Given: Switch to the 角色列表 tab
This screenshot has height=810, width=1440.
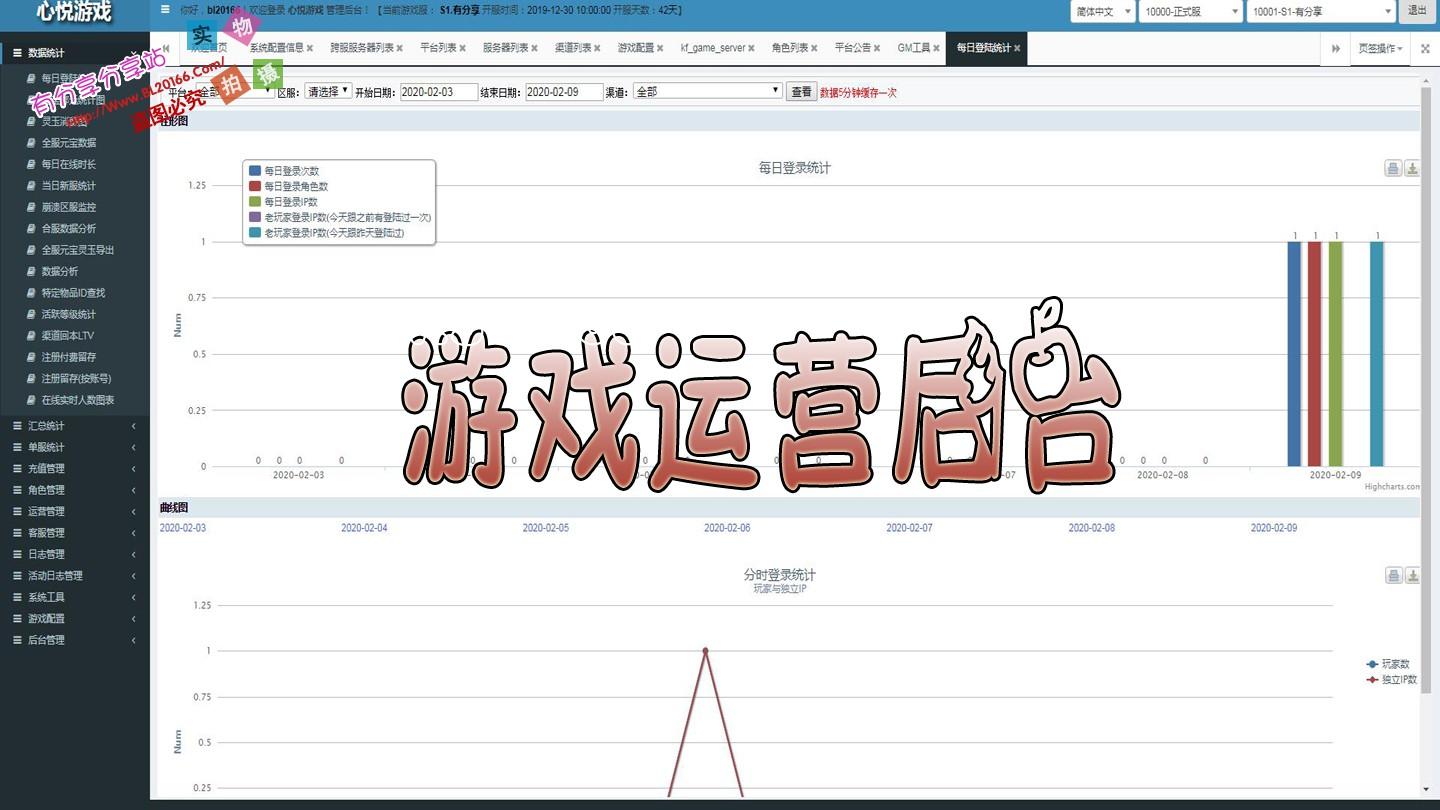Looking at the screenshot, I should 790,48.
